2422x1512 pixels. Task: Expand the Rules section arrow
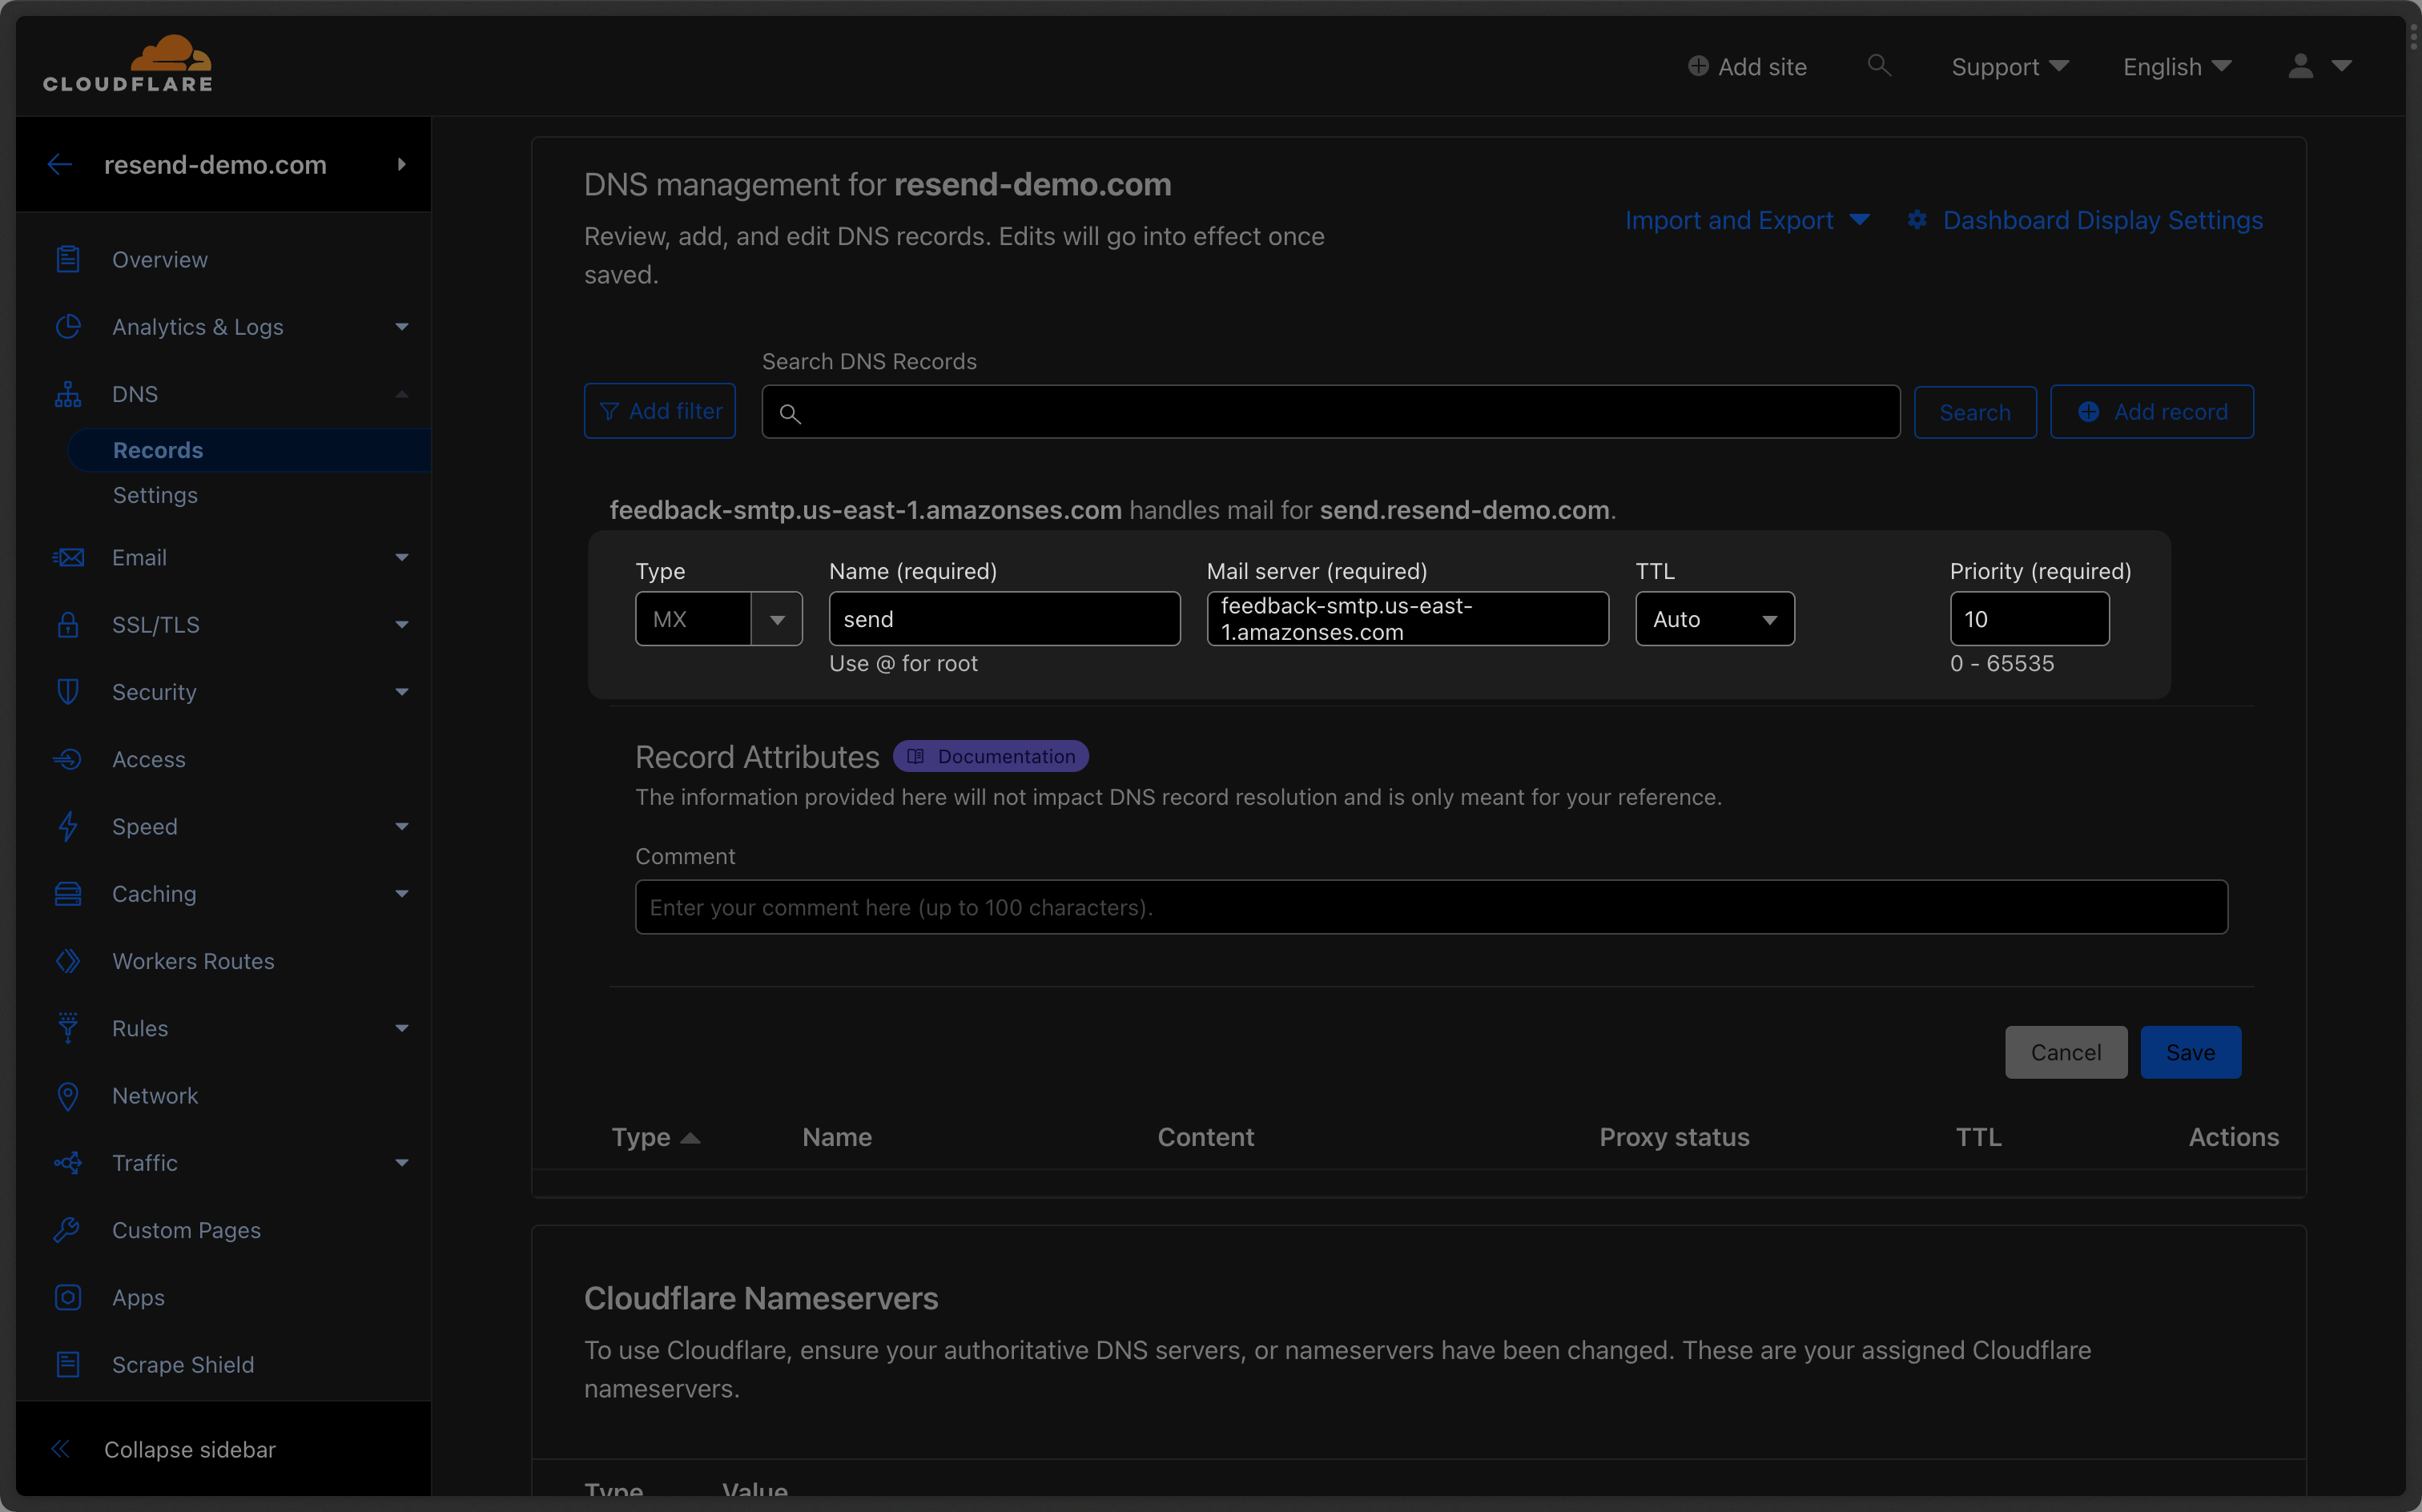pos(402,1028)
